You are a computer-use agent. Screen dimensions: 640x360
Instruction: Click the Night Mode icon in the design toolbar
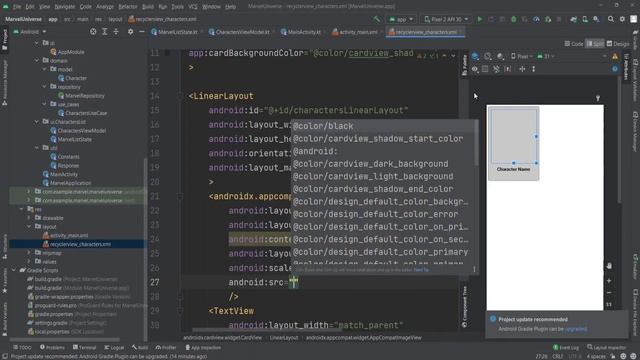(500, 56)
